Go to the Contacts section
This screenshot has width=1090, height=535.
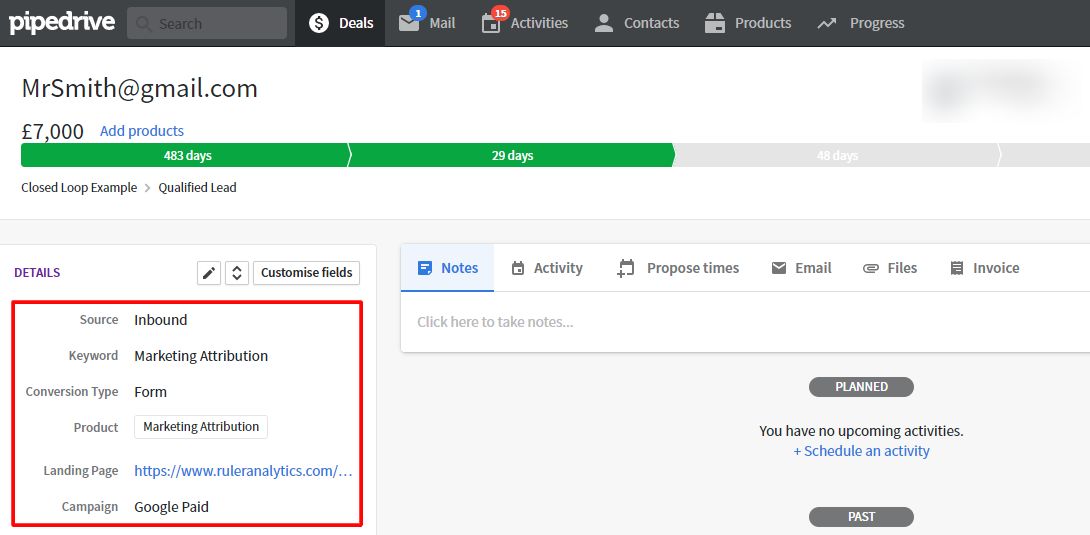(636, 23)
